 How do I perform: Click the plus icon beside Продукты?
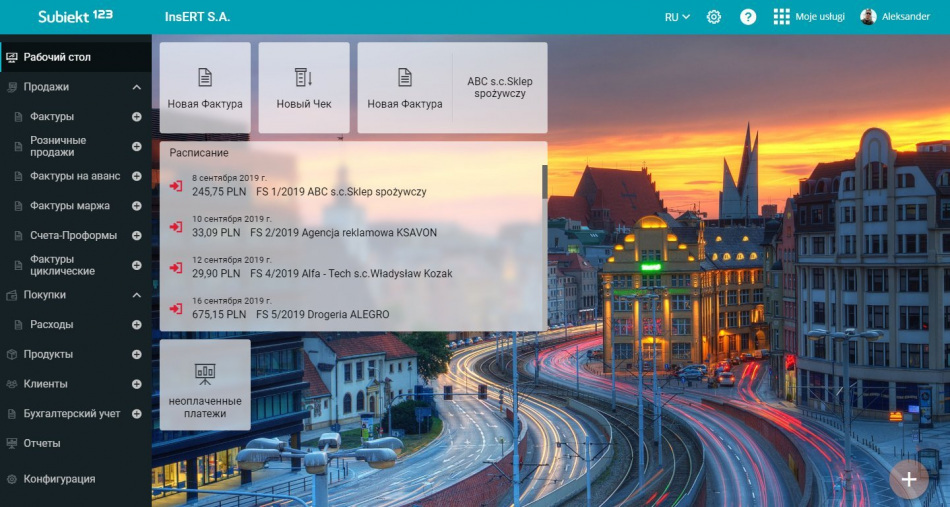137,354
